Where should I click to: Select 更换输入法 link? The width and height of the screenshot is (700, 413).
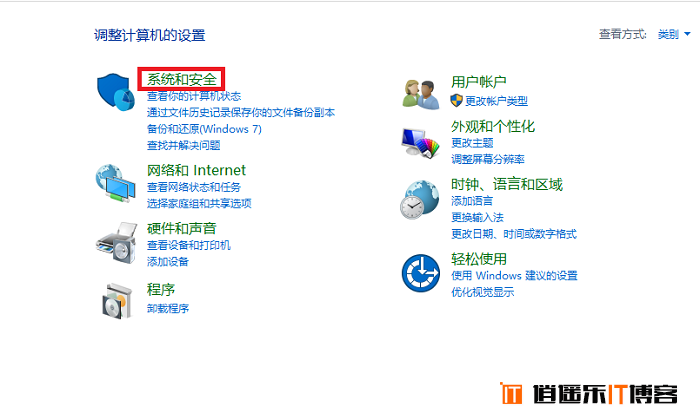(x=477, y=217)
